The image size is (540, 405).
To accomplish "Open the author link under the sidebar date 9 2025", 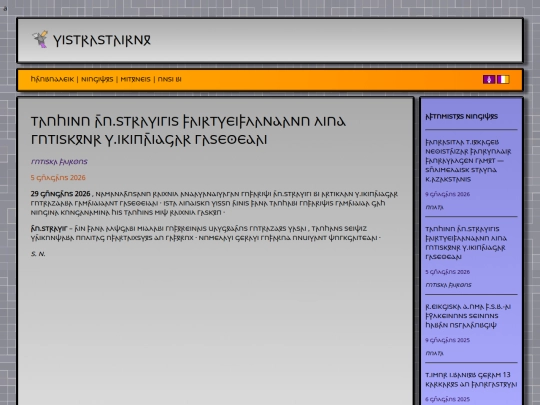I will pyautogui.click(x=434, y=353).
